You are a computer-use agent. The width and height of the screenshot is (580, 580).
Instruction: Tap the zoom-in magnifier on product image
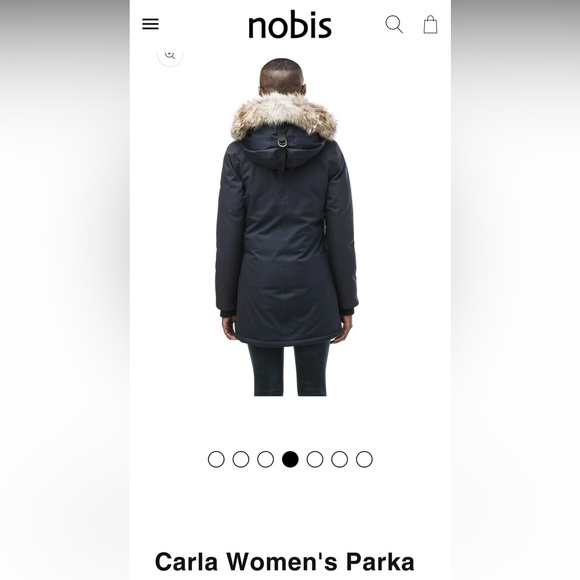pos(170,55)
